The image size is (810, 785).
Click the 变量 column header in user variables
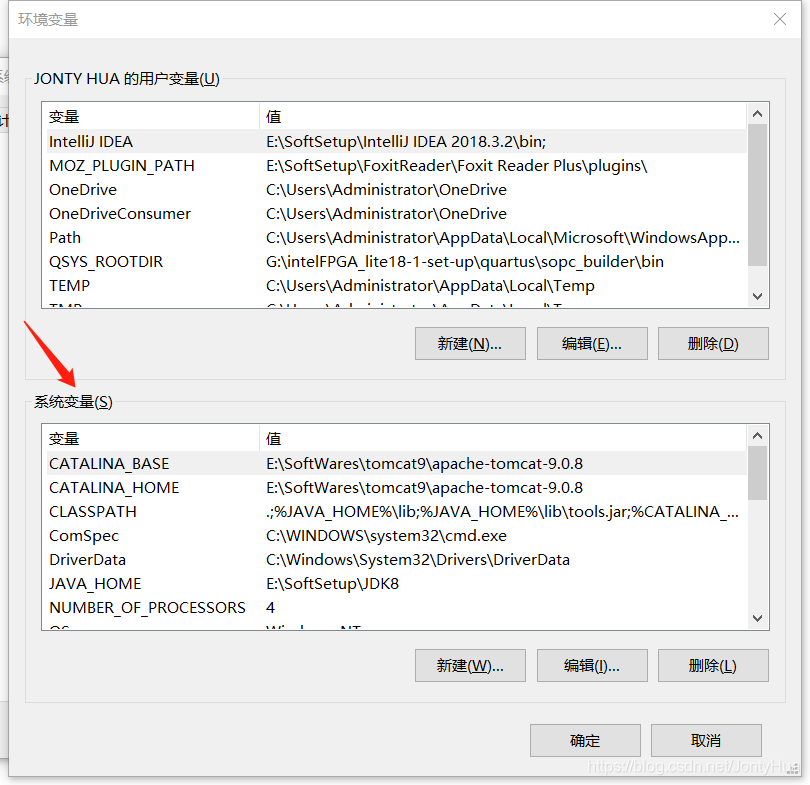click(64, 116)
